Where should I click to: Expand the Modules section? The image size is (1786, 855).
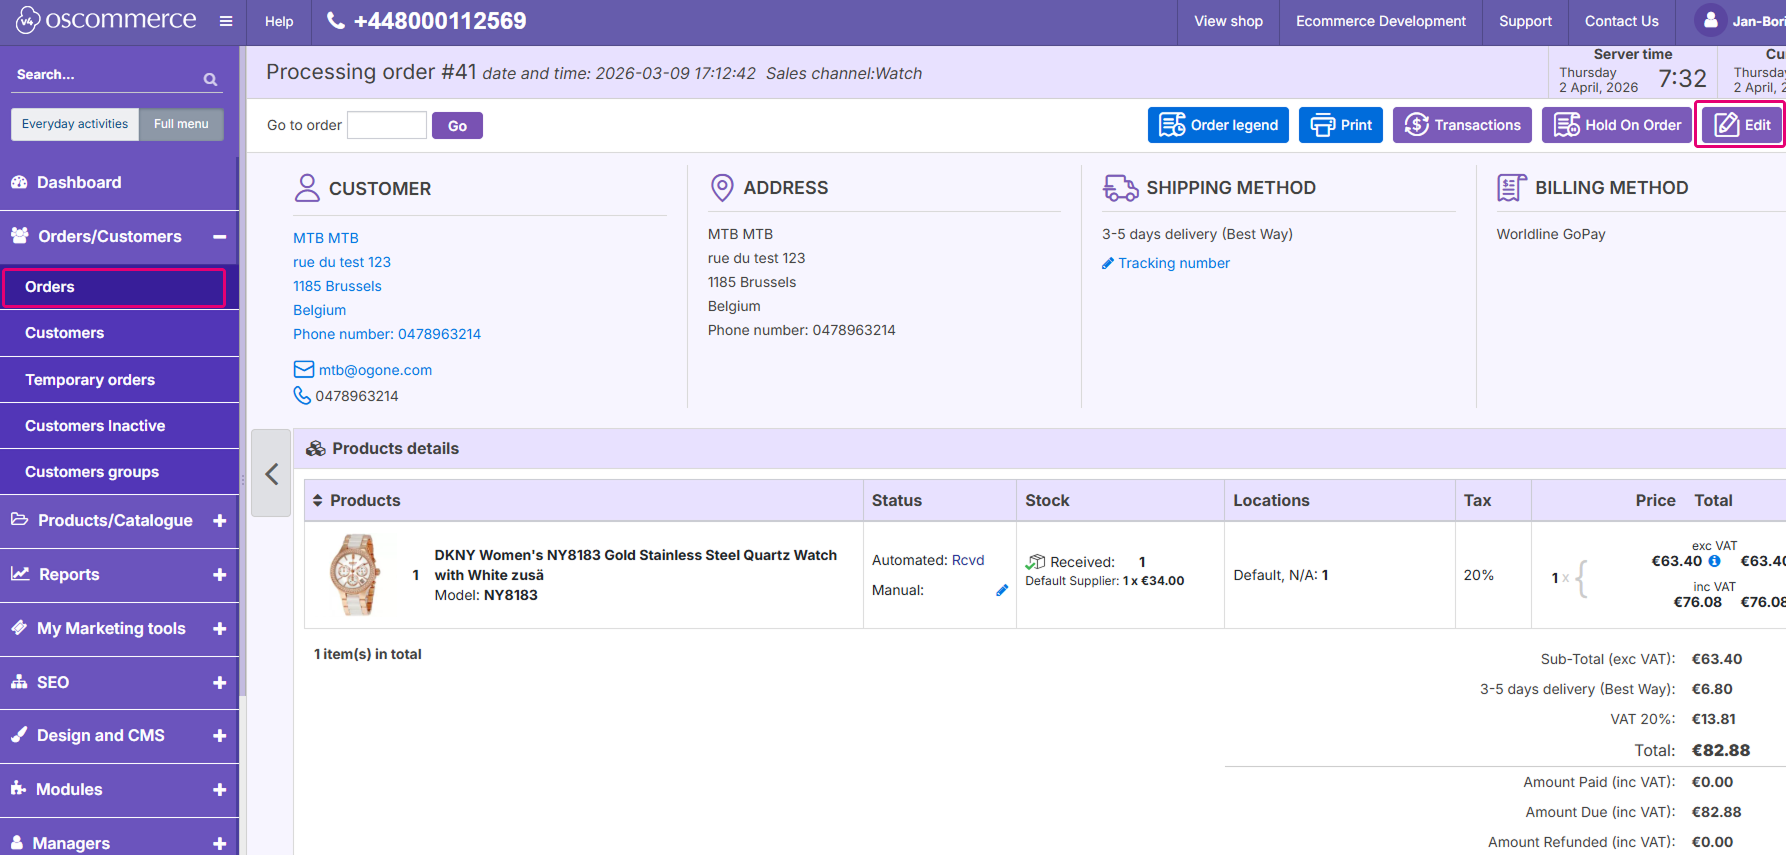click(x=219, y=790)
